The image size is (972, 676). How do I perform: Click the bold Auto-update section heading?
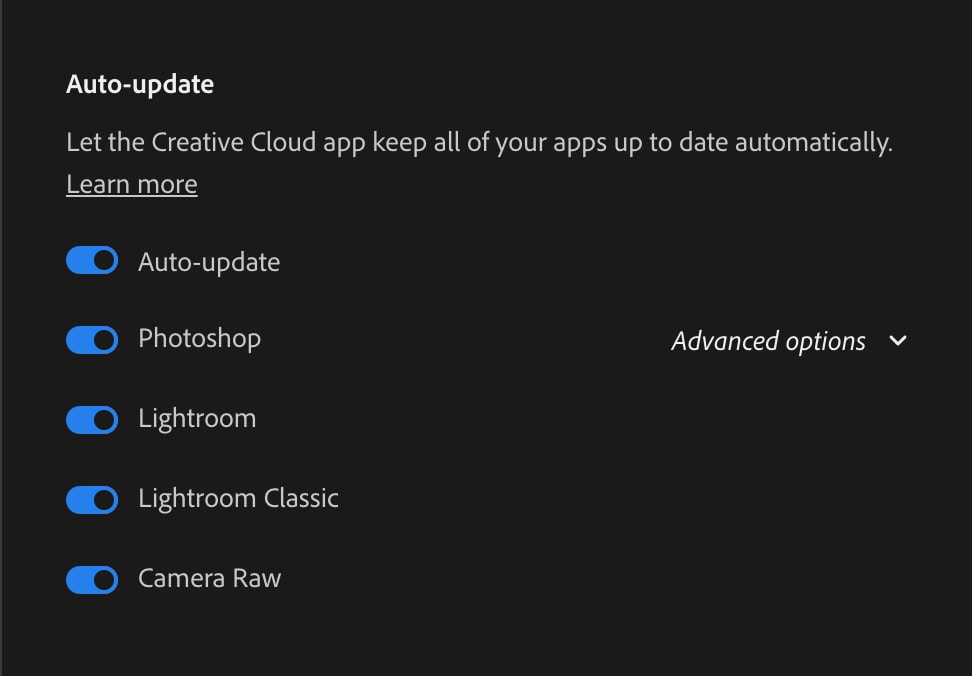(140, 84)
